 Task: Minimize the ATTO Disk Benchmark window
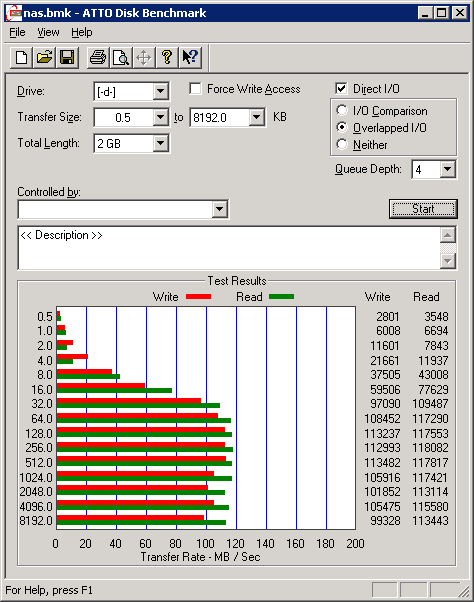tap(424, 13)
